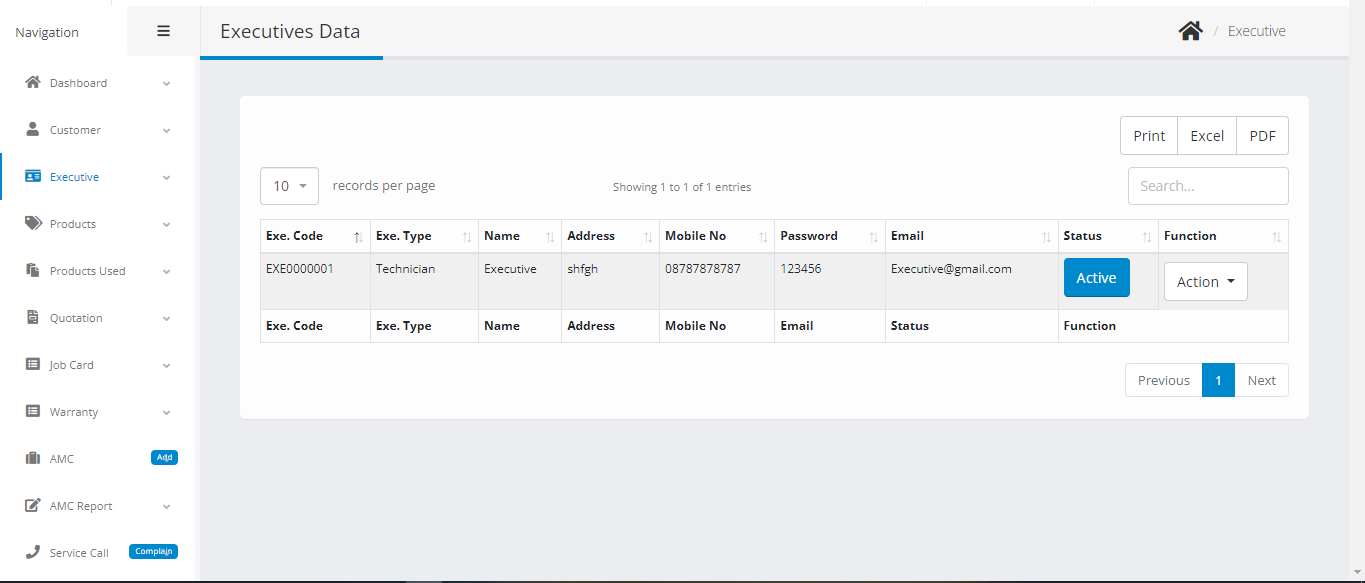Export the table using the Excel button
This screenshot has width=1365, height=583.
pyautogui.click(x=1206, y=135)
